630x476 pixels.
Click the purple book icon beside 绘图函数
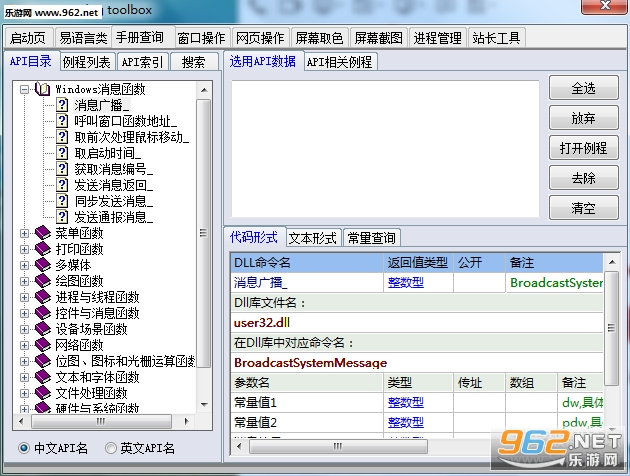coord(43,281)
